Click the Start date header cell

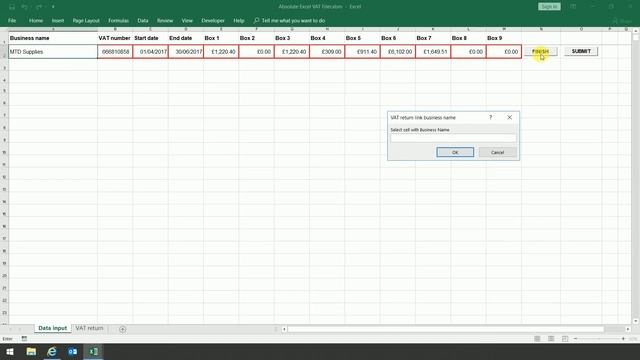pyautogui.click(x=151, y=38)
